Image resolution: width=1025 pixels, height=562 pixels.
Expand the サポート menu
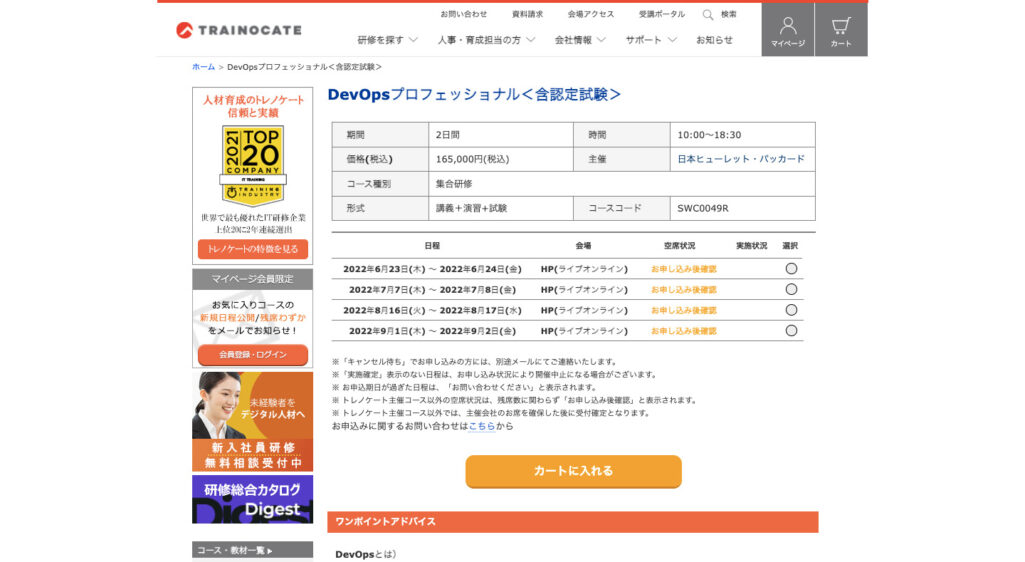650,40
